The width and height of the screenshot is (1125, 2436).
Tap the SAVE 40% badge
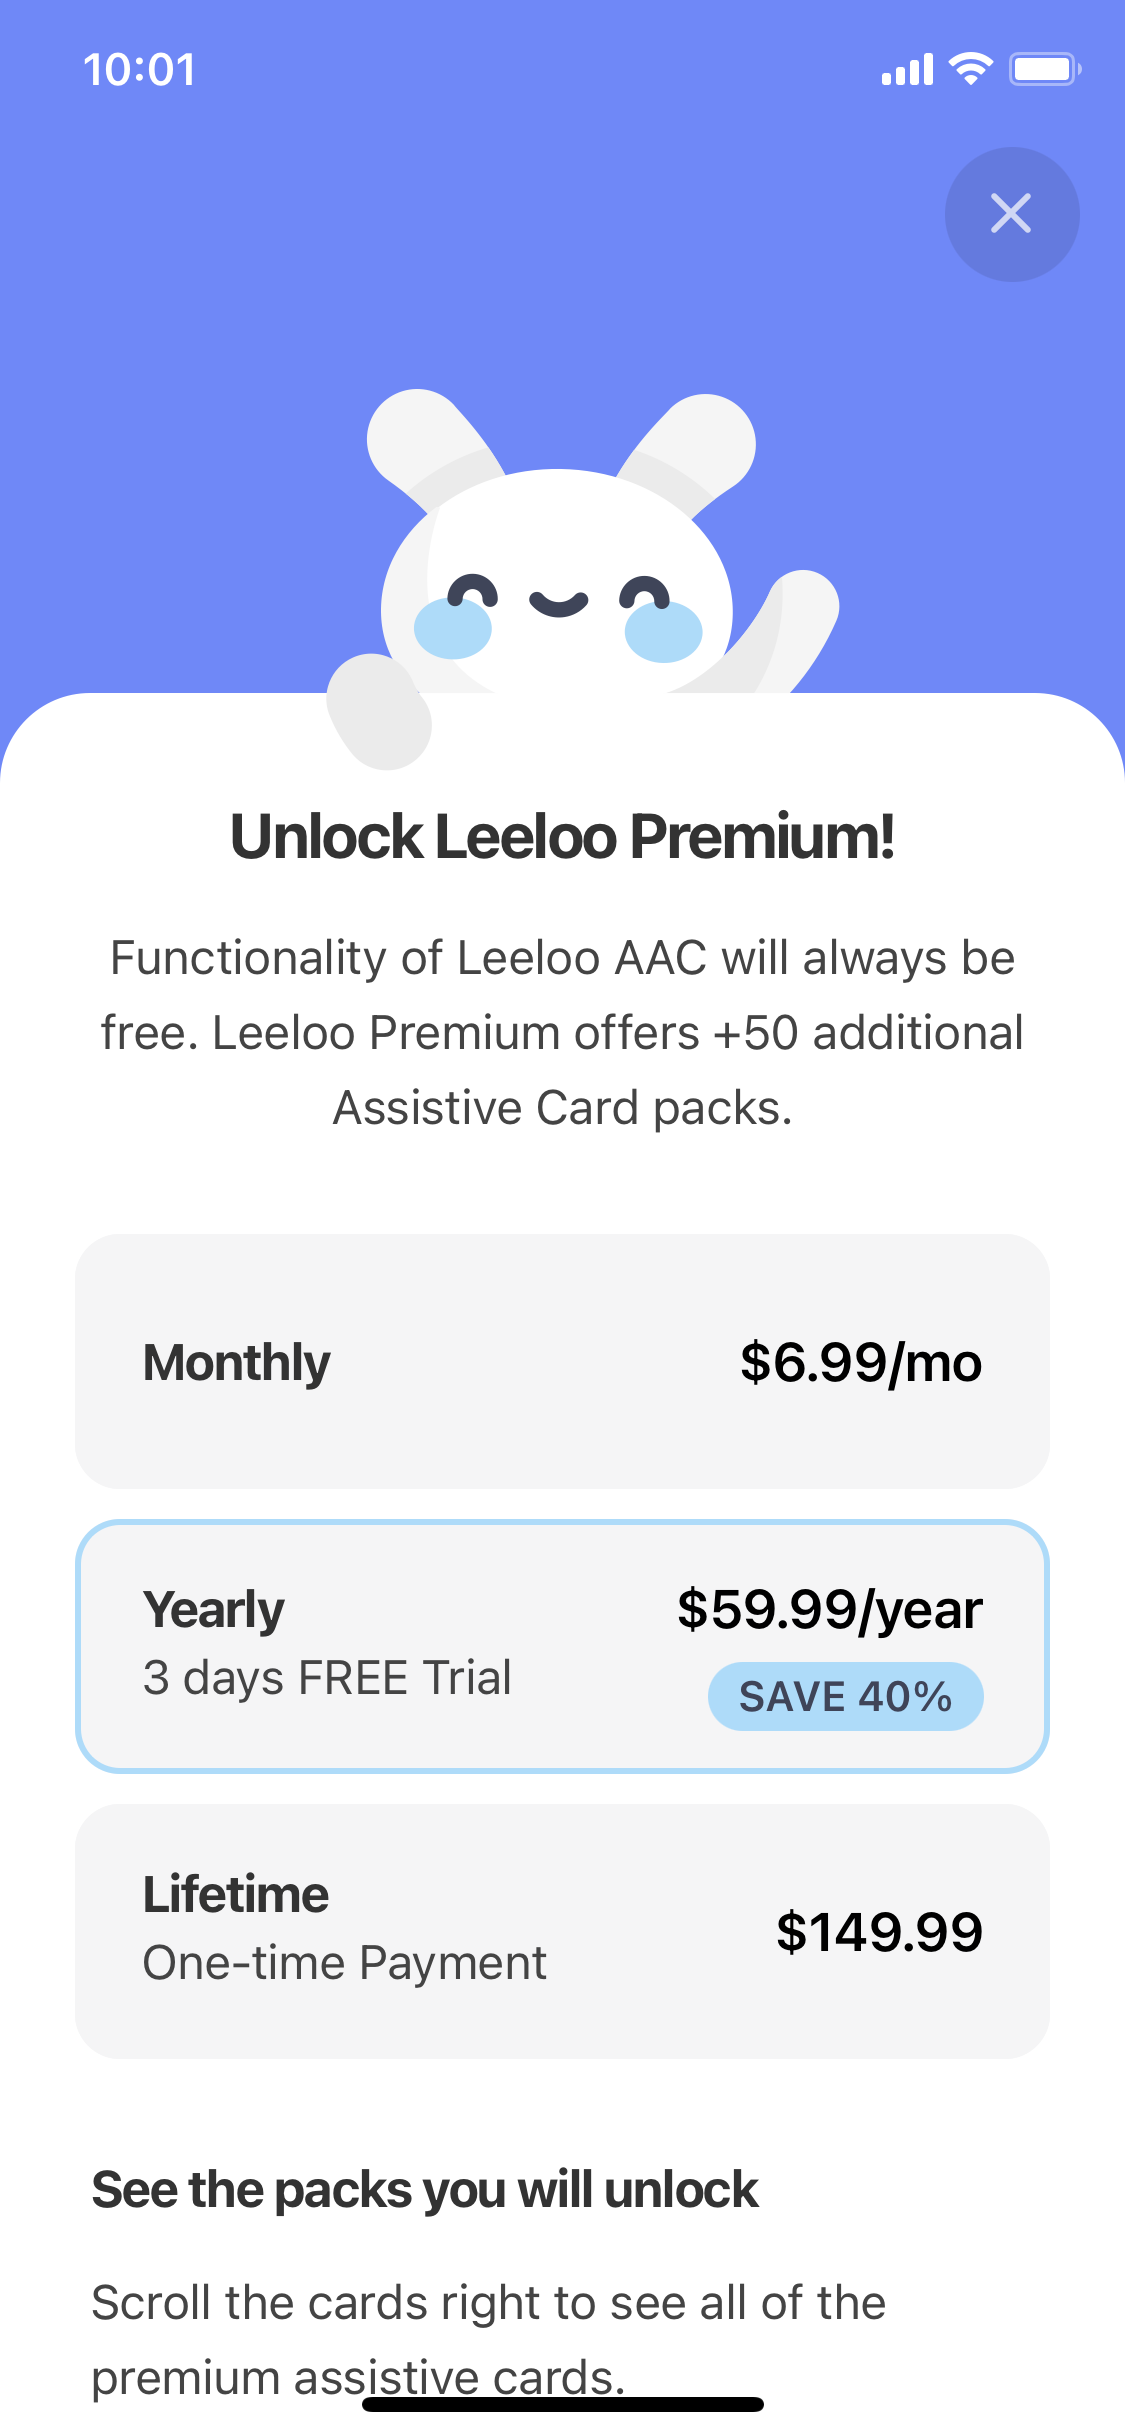coord(845,1696)
